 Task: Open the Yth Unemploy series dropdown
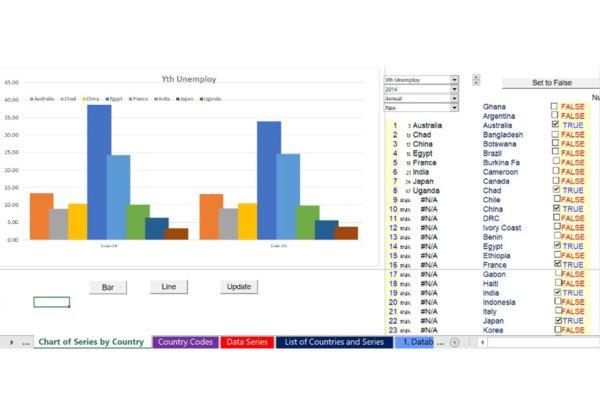454,78
